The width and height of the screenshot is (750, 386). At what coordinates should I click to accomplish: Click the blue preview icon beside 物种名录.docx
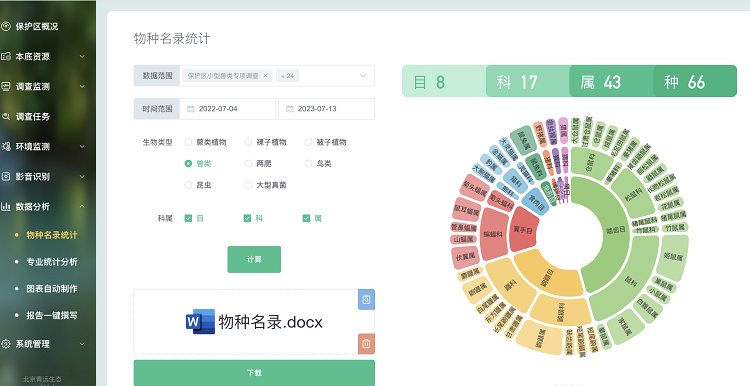point(366,299)
